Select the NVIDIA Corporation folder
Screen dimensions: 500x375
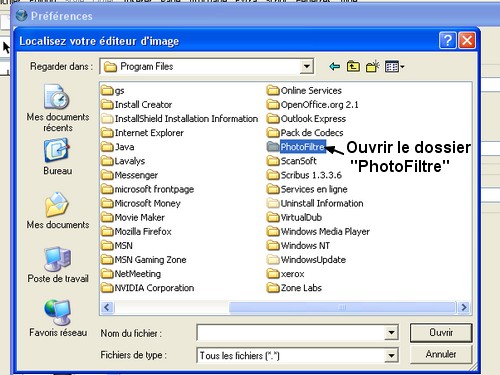click(x=148, y=288)
